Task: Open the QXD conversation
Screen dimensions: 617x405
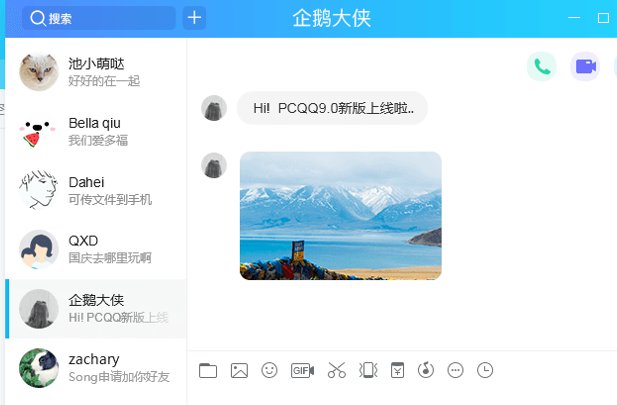Action: tap(96, 250)
